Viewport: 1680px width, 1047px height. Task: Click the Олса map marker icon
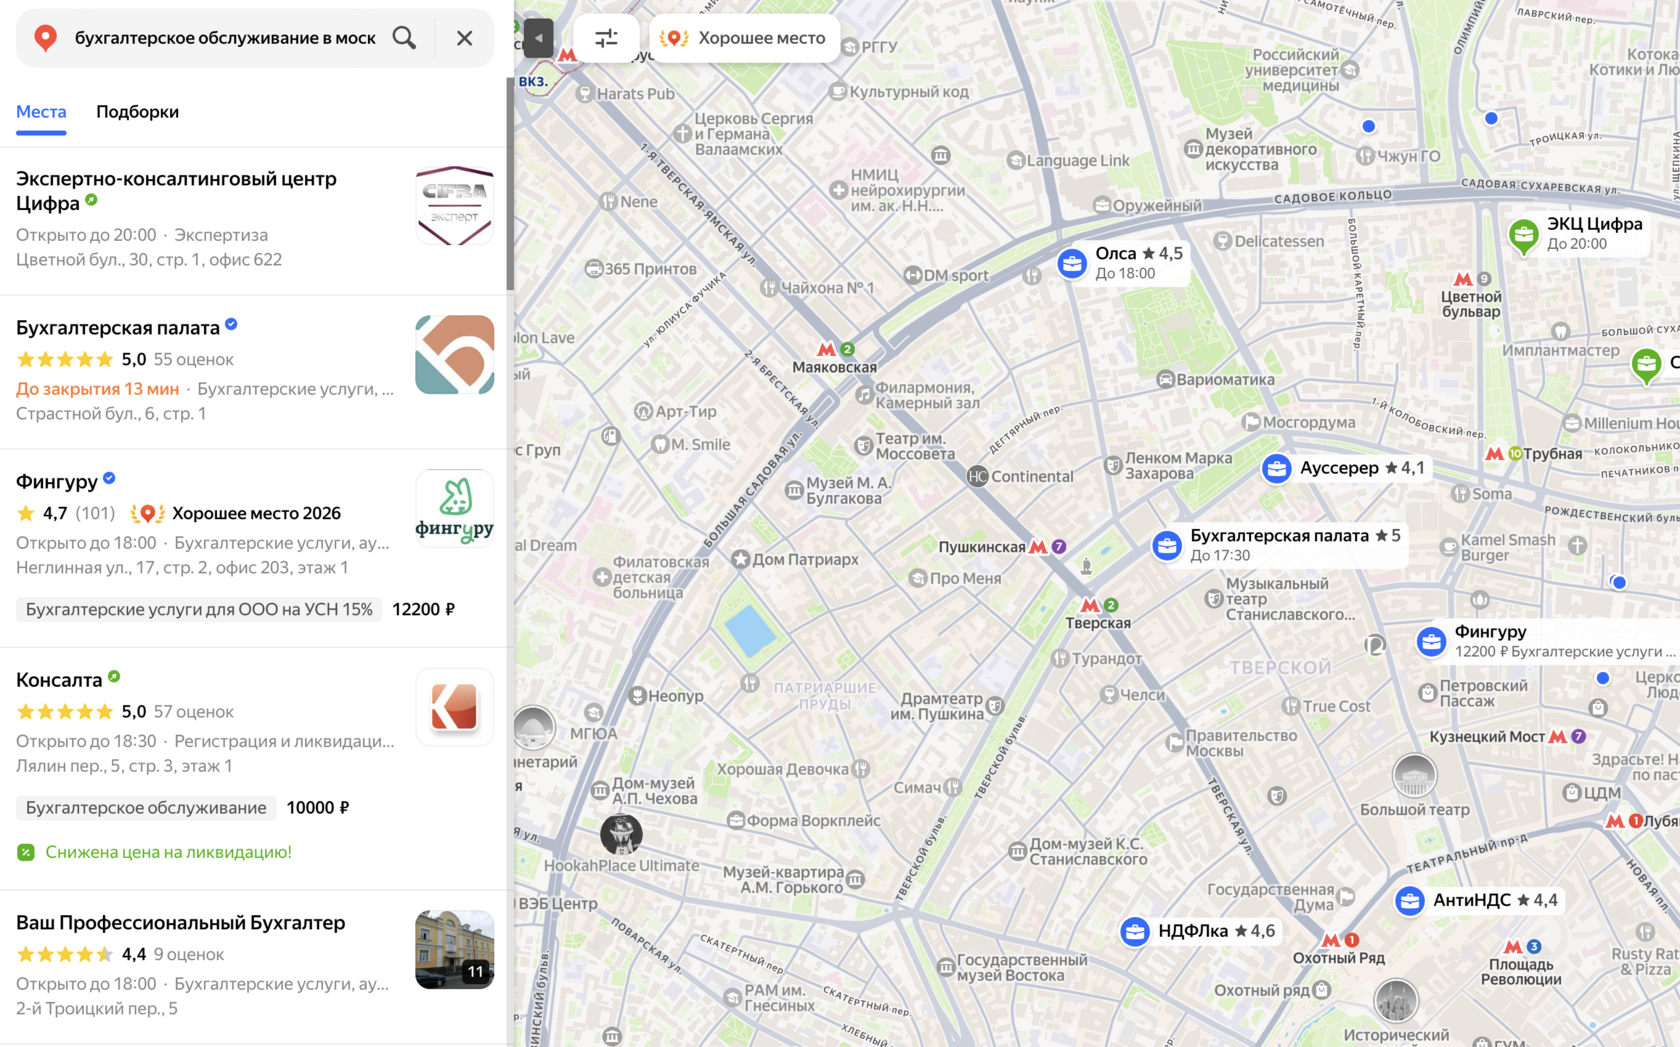click(x=1072, y=264)
